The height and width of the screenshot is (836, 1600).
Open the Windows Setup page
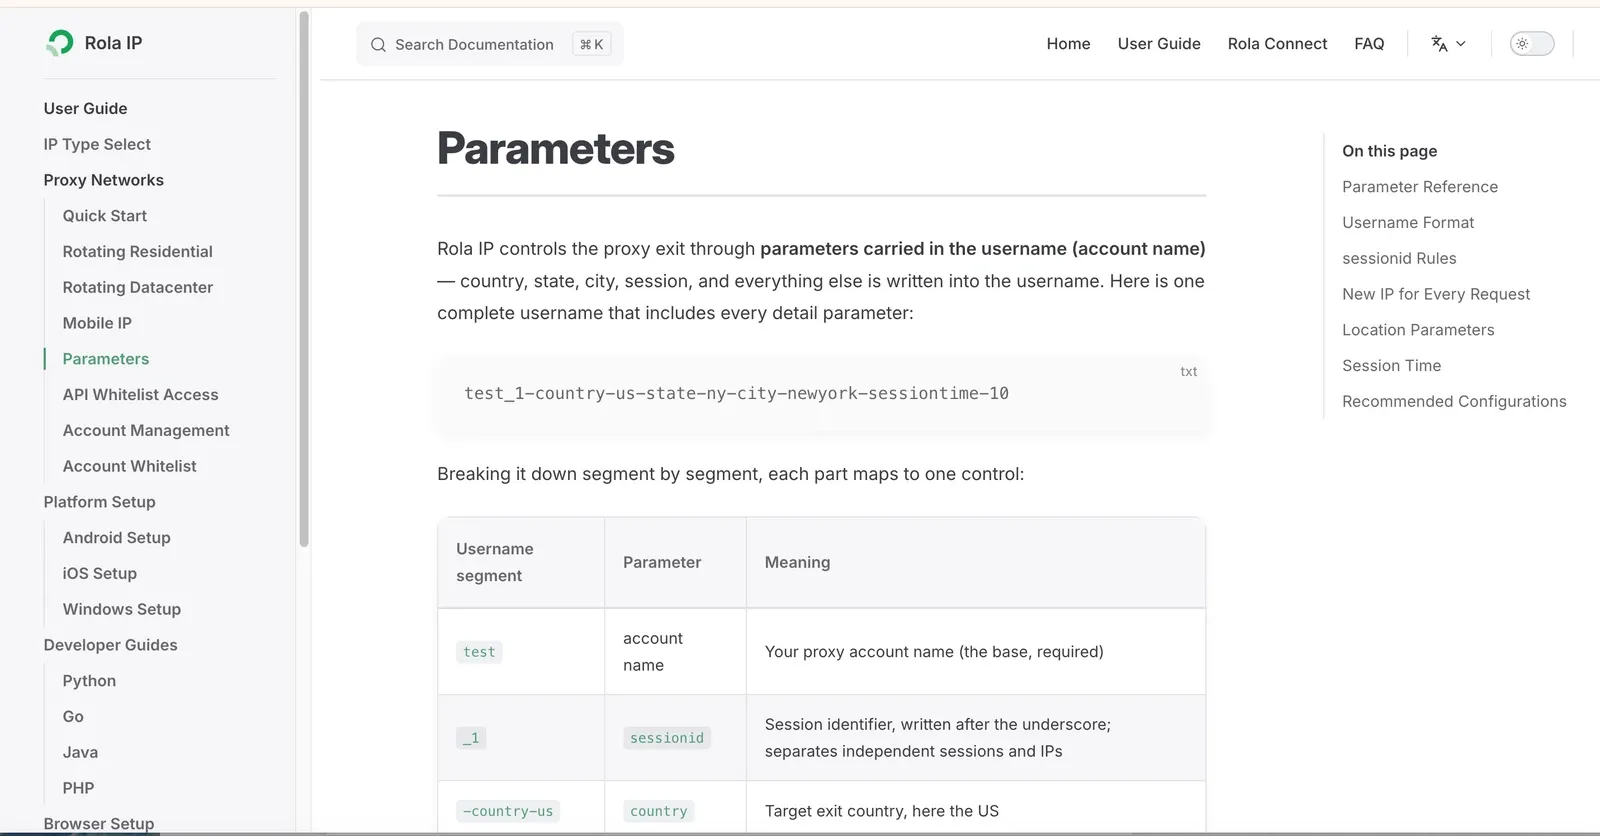(x=121, y=610)
